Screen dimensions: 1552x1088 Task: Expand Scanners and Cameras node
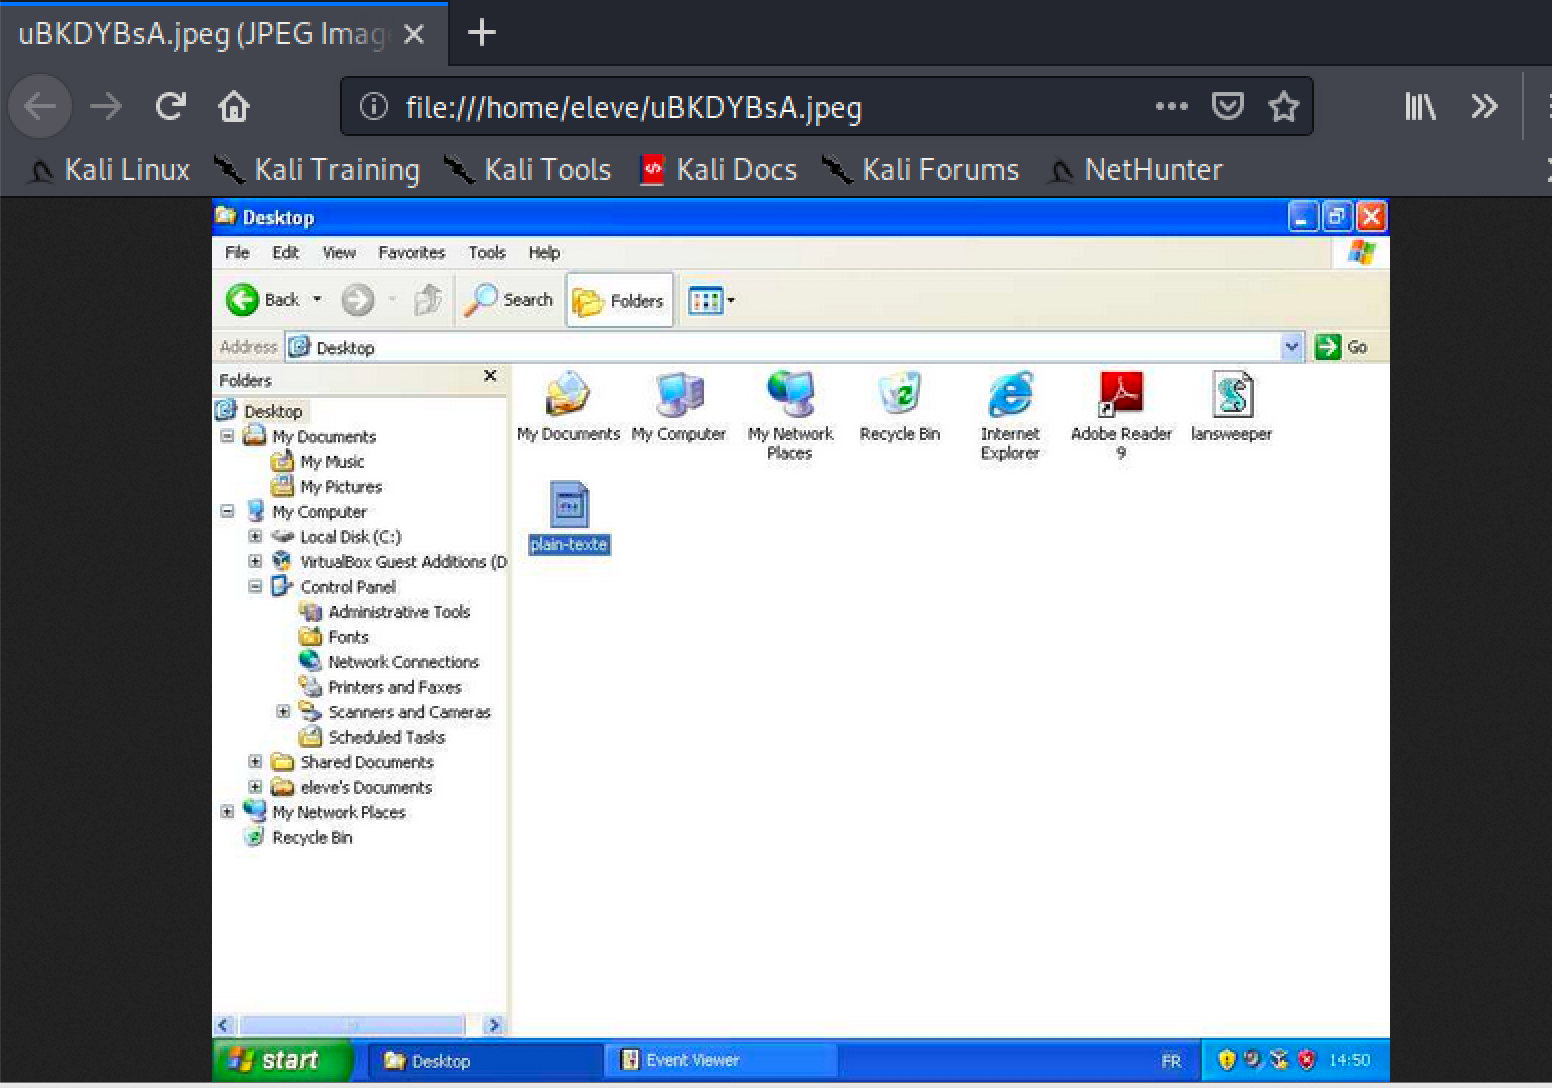point(284,711)
